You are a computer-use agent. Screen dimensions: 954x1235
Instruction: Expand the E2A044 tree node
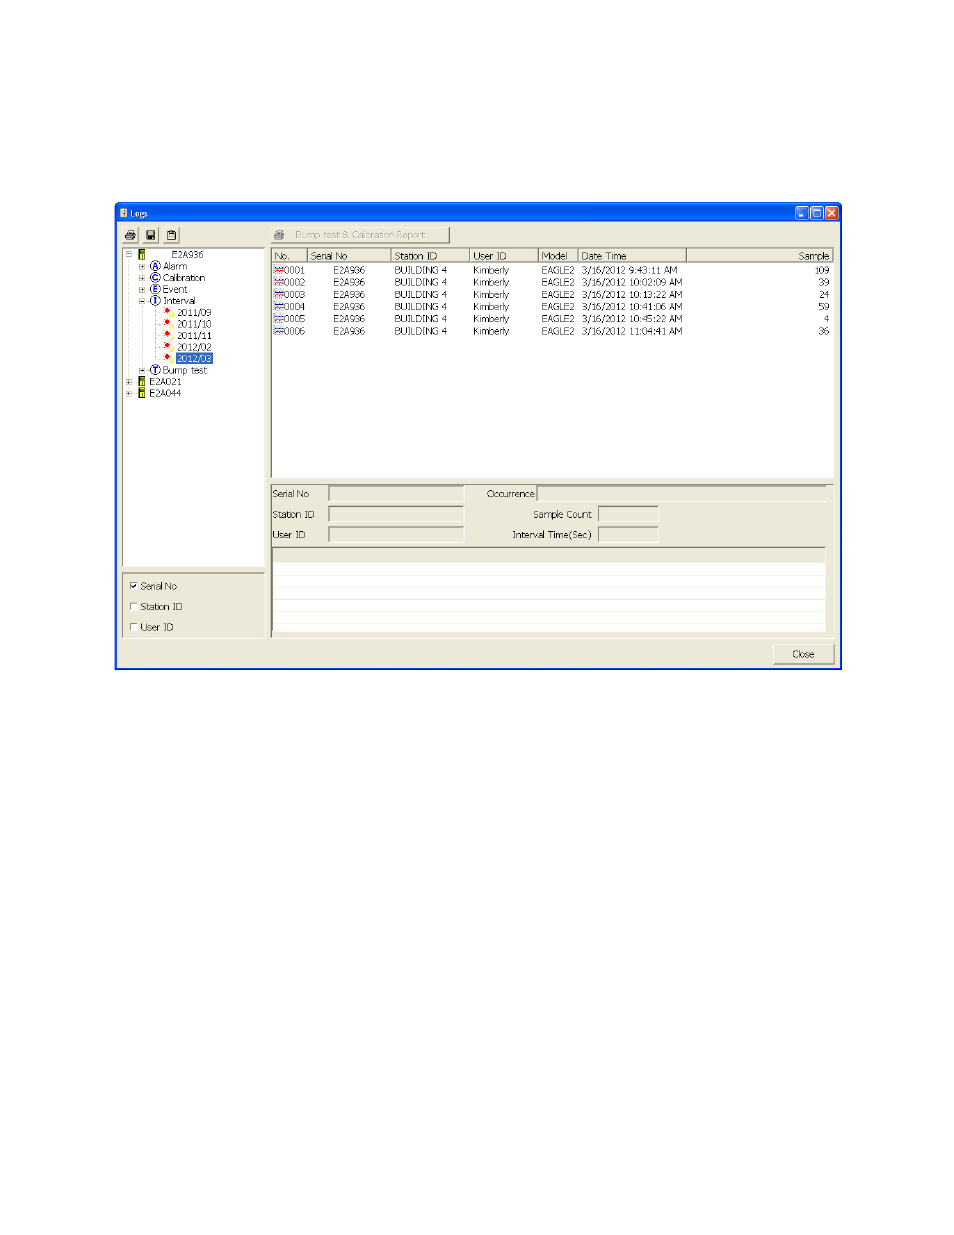129,393
